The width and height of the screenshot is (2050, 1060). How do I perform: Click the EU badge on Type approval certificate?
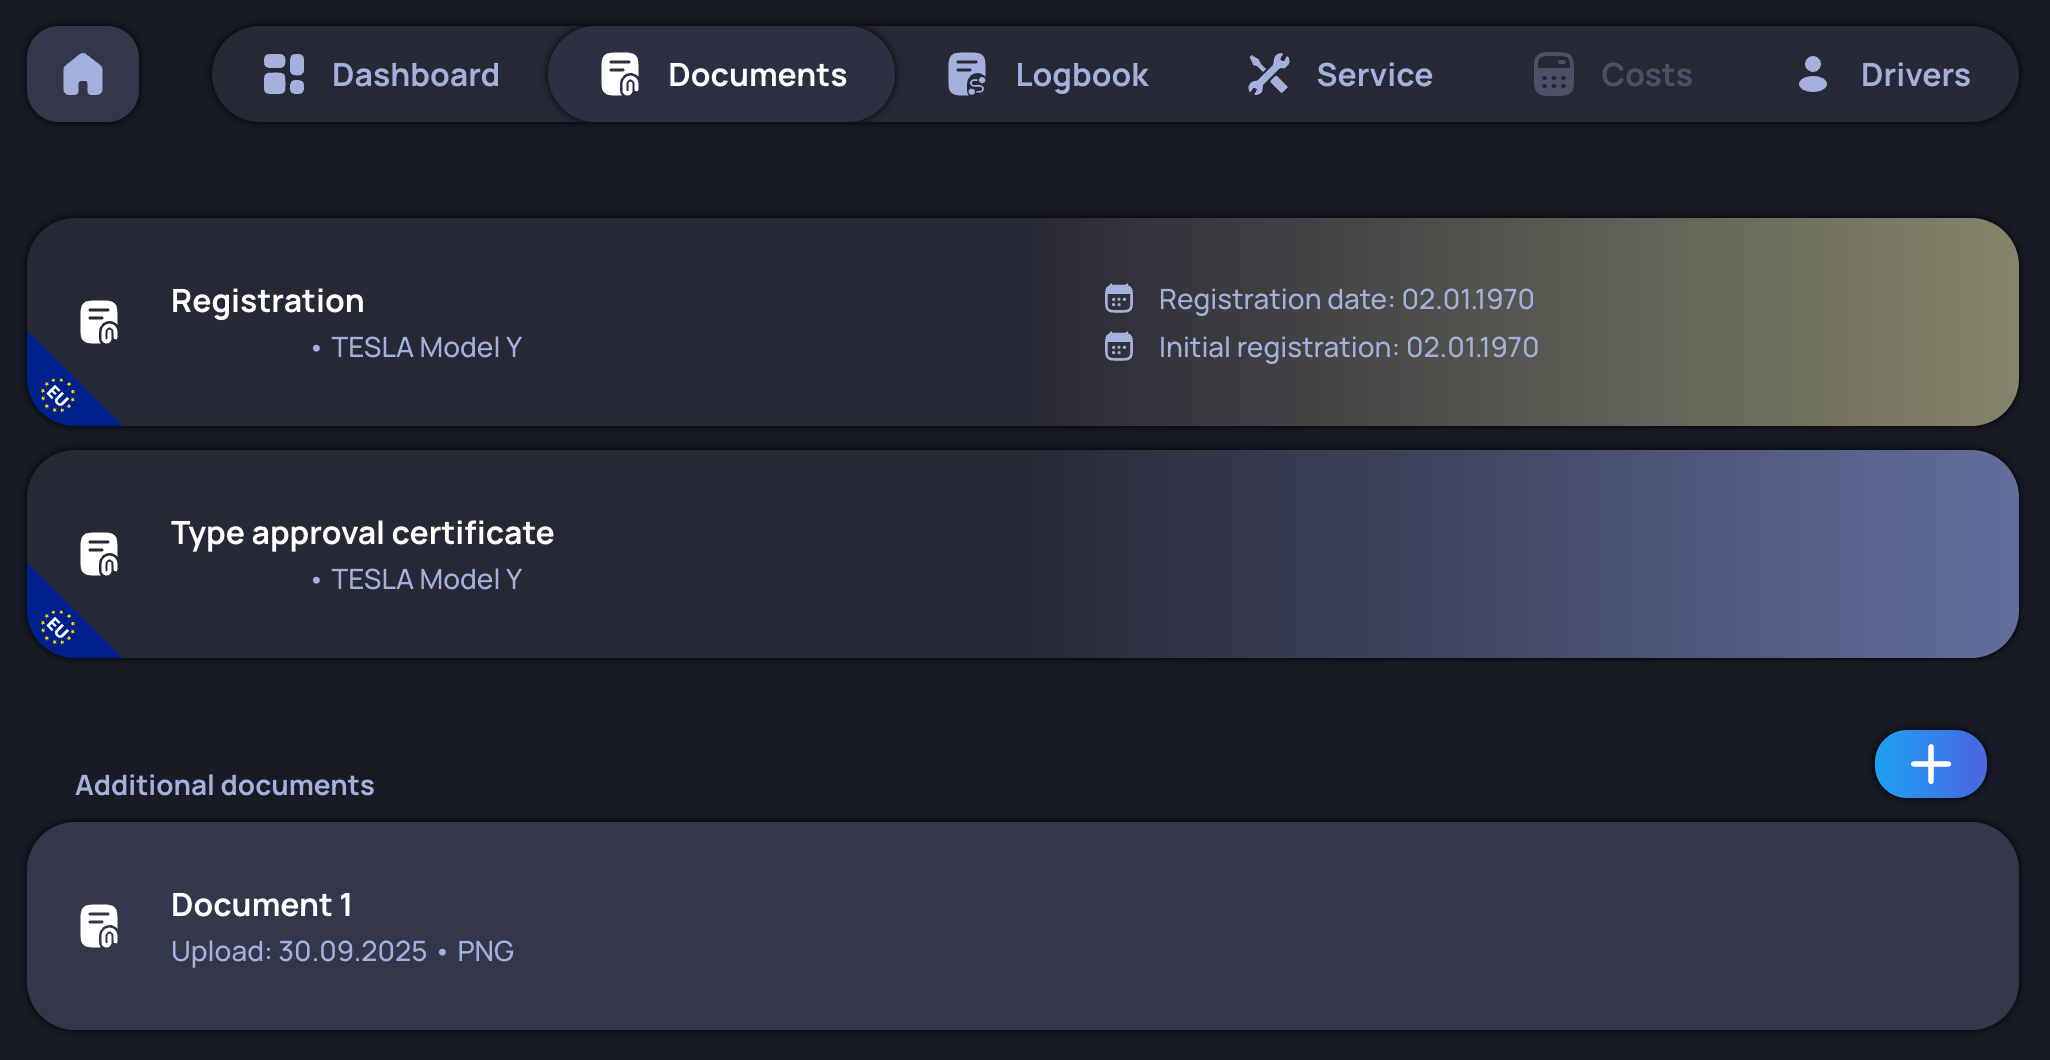(57, 630)
